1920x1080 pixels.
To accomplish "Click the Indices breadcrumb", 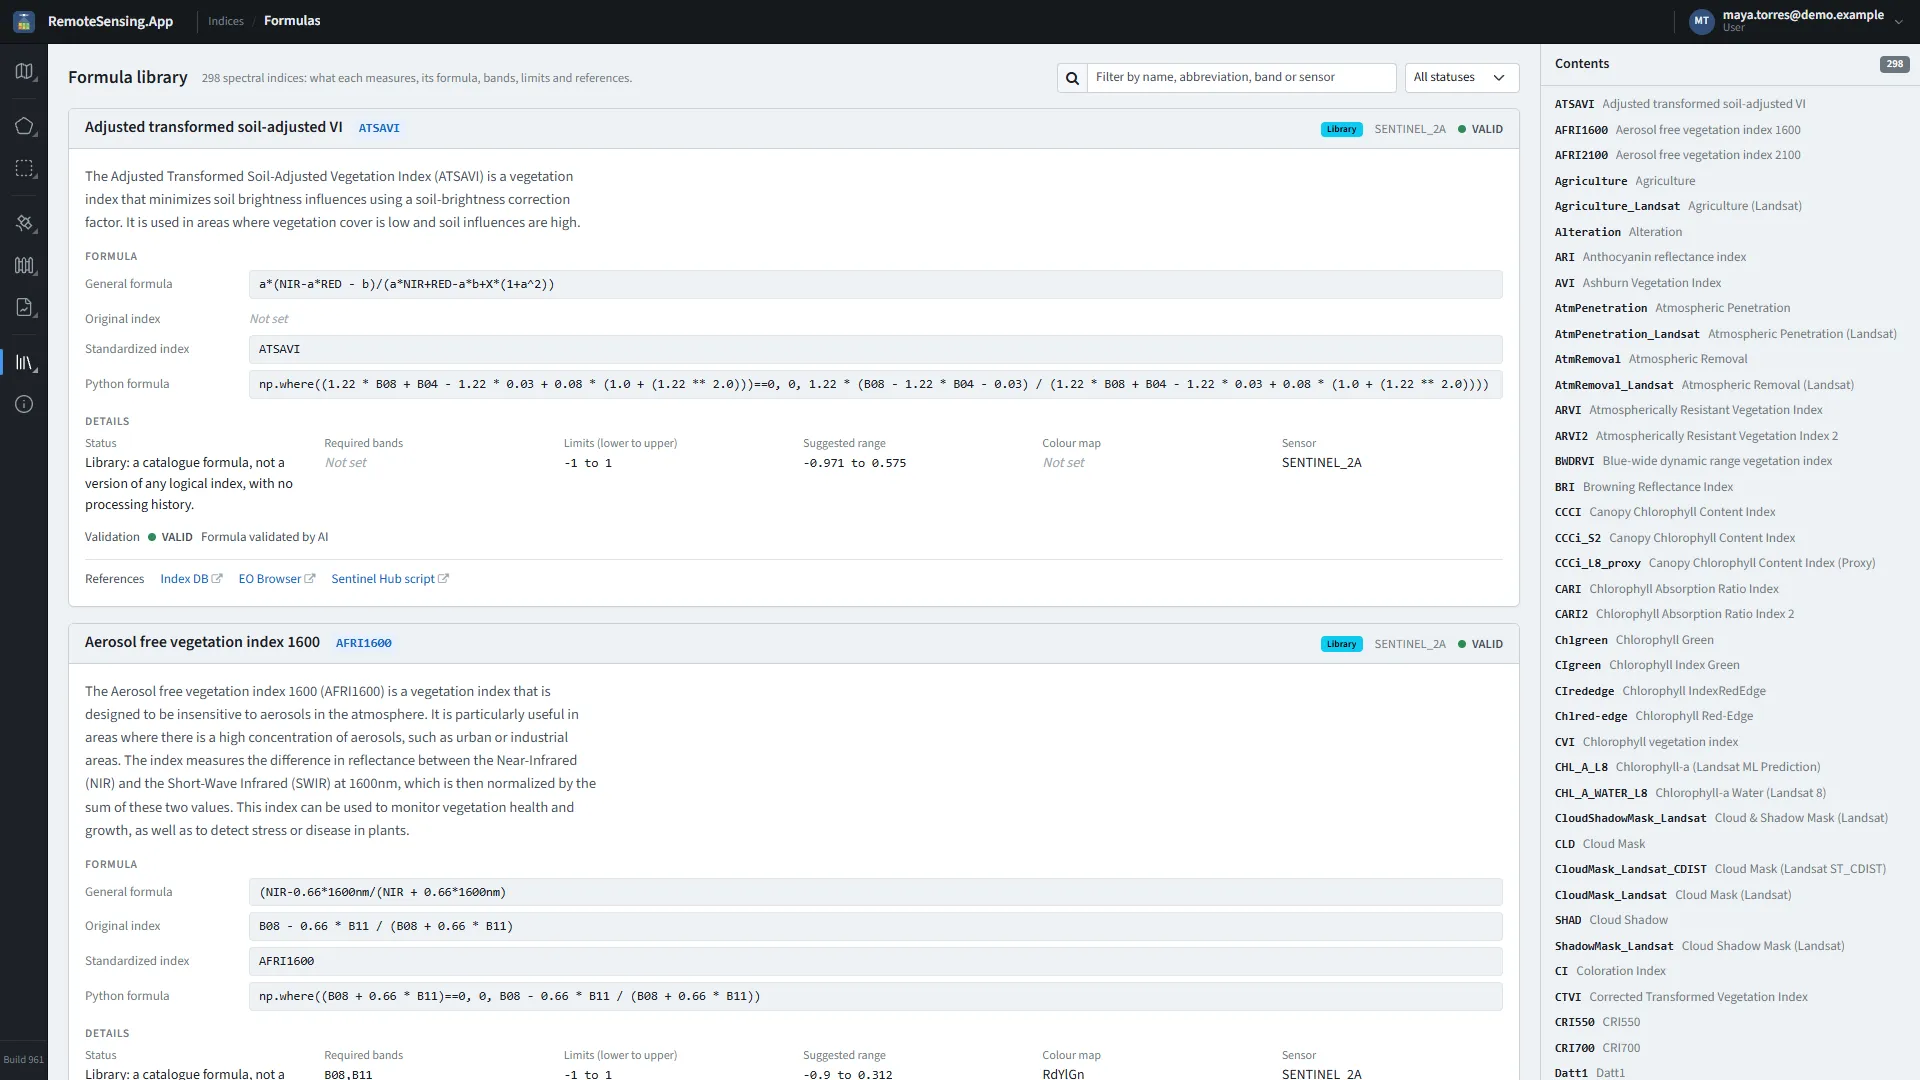I will (x=226, y=21).
